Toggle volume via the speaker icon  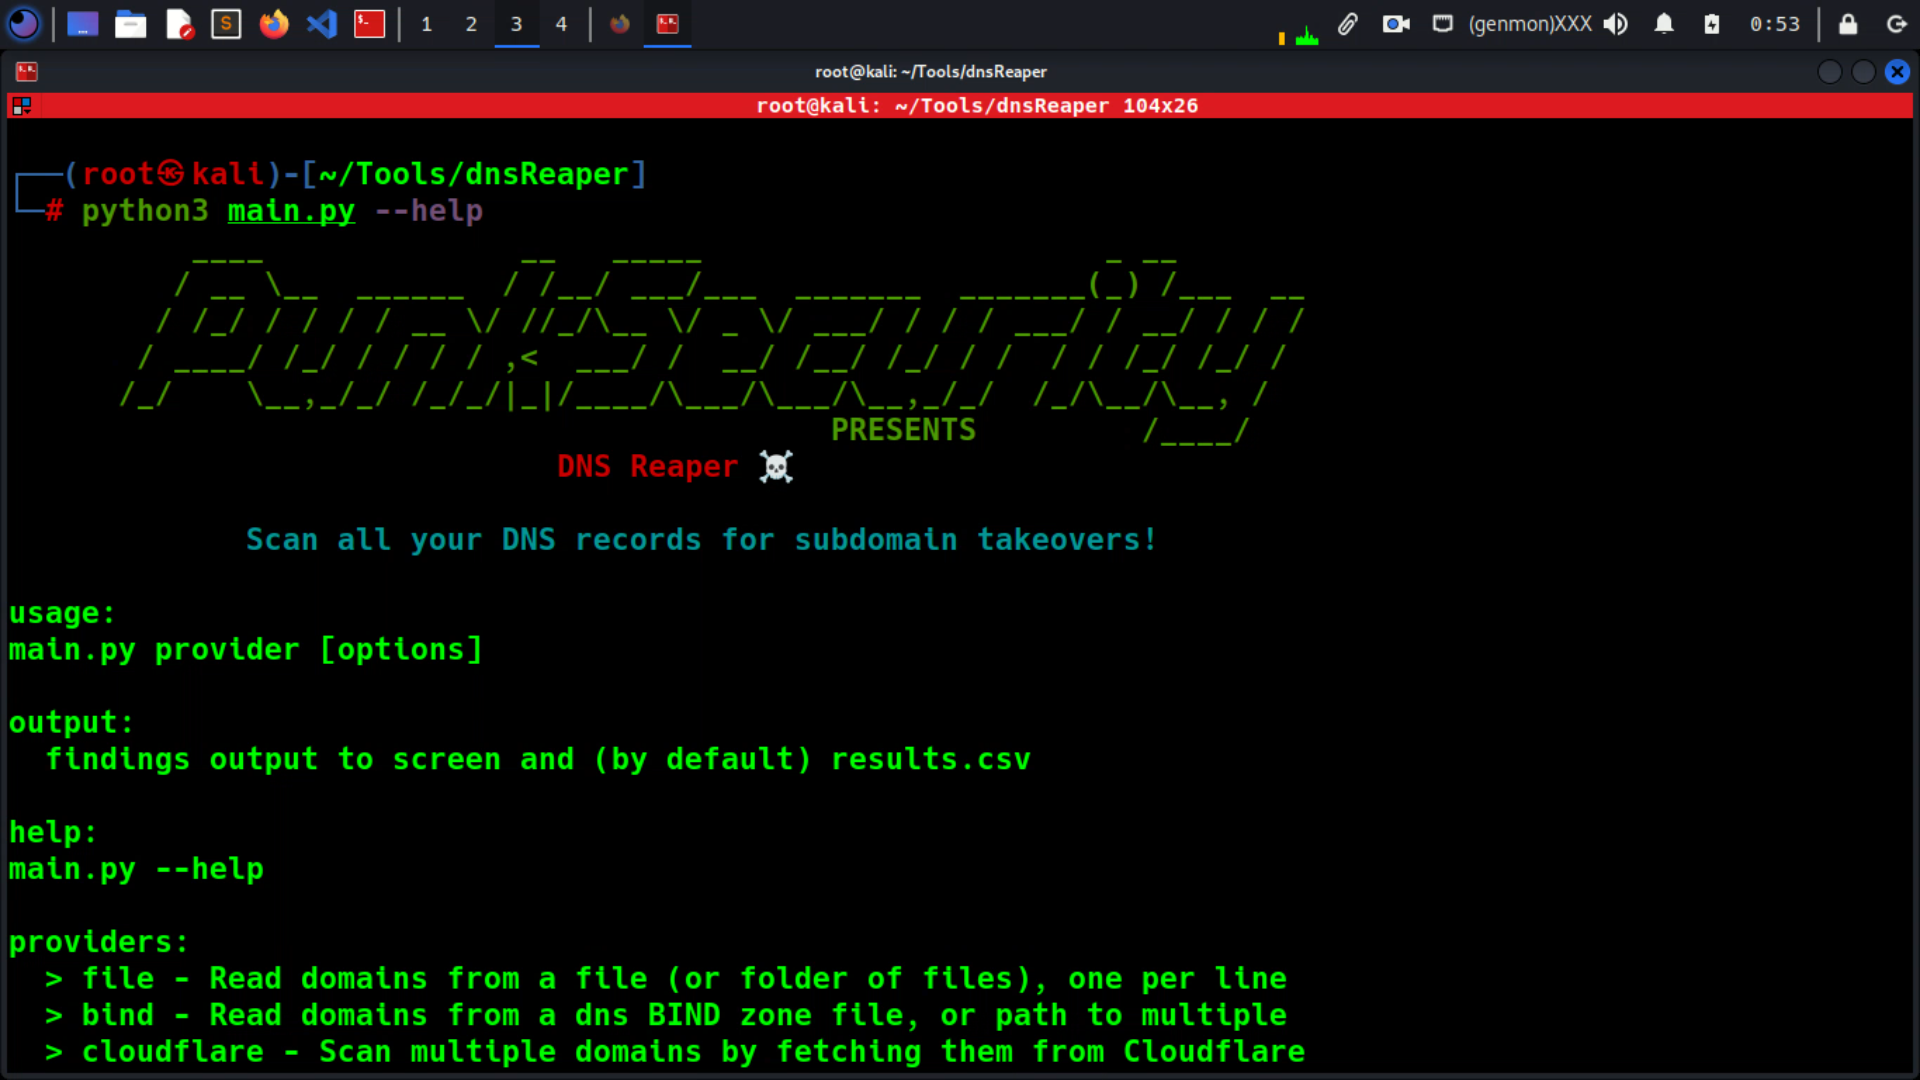(1615, 24)
